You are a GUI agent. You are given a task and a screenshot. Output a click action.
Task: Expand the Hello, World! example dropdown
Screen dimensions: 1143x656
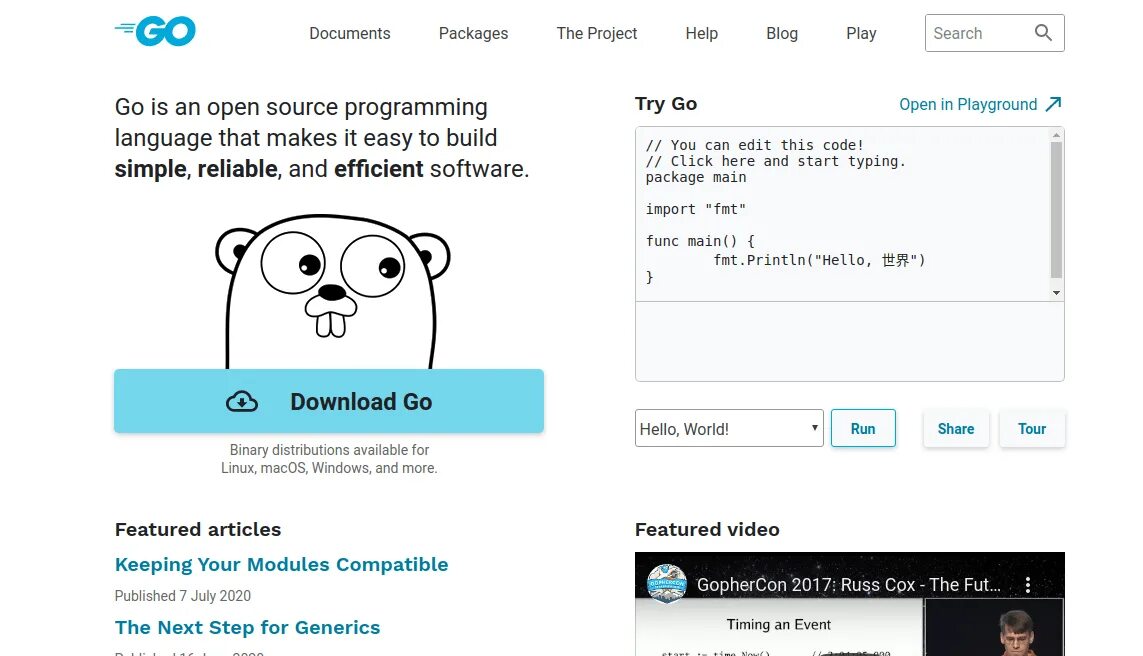(x=729, y=429)
